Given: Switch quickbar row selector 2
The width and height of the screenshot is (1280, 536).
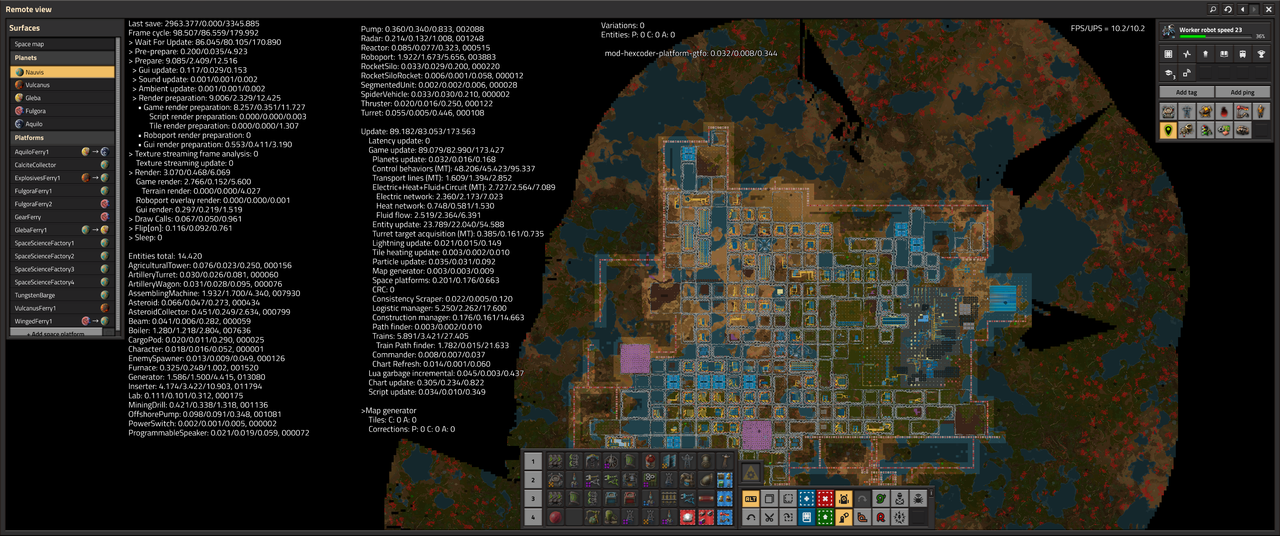Looking at the screenshot, I should (533, 480).
